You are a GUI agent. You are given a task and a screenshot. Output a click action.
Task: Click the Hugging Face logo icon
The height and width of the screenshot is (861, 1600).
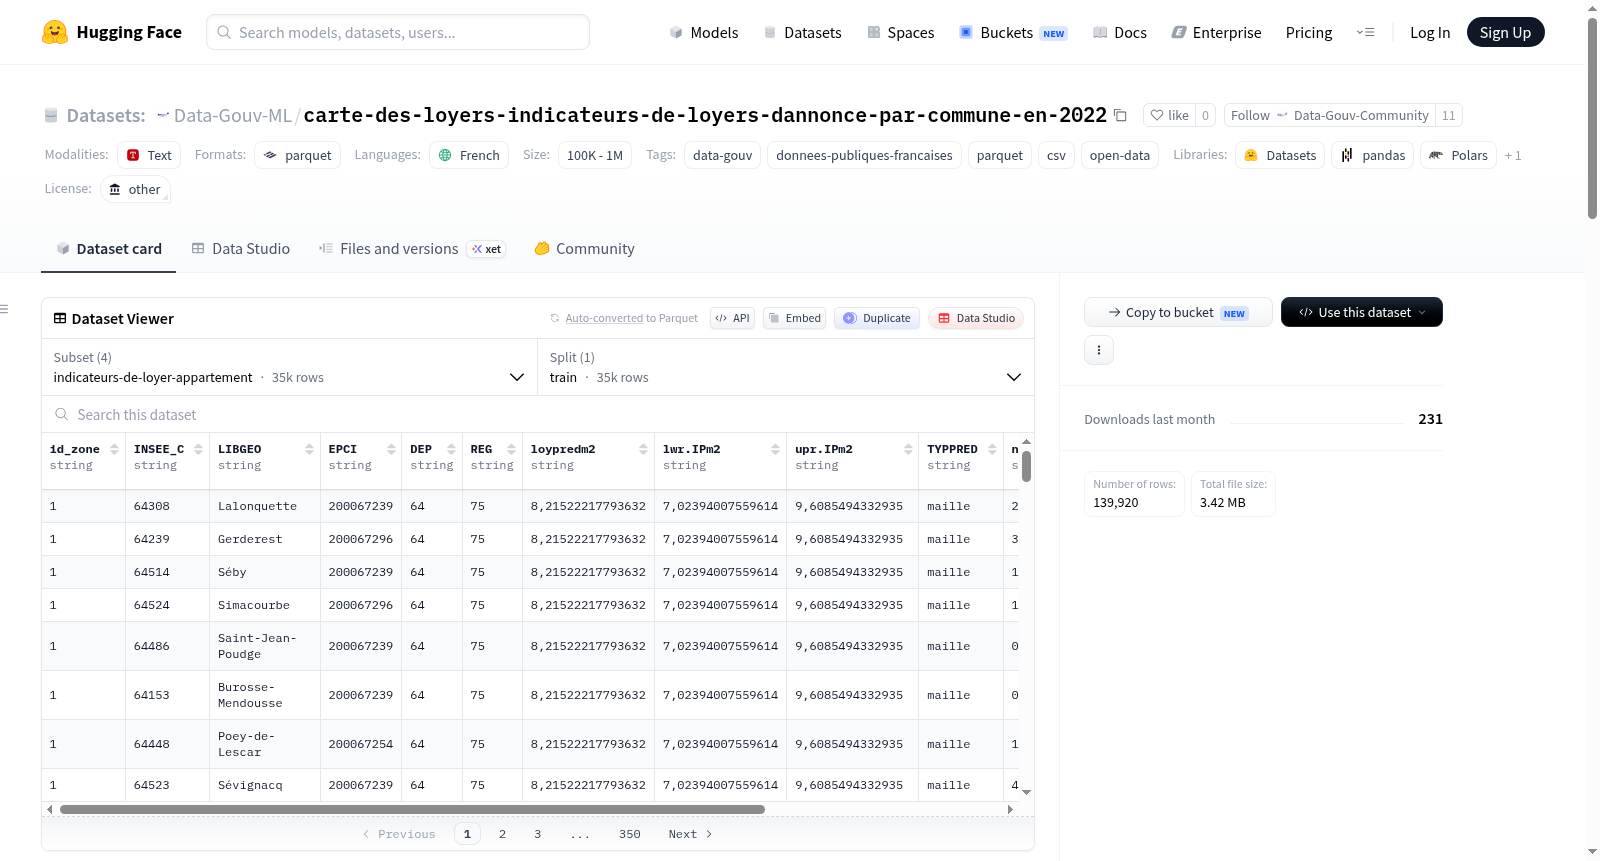[x=55, y=32]
